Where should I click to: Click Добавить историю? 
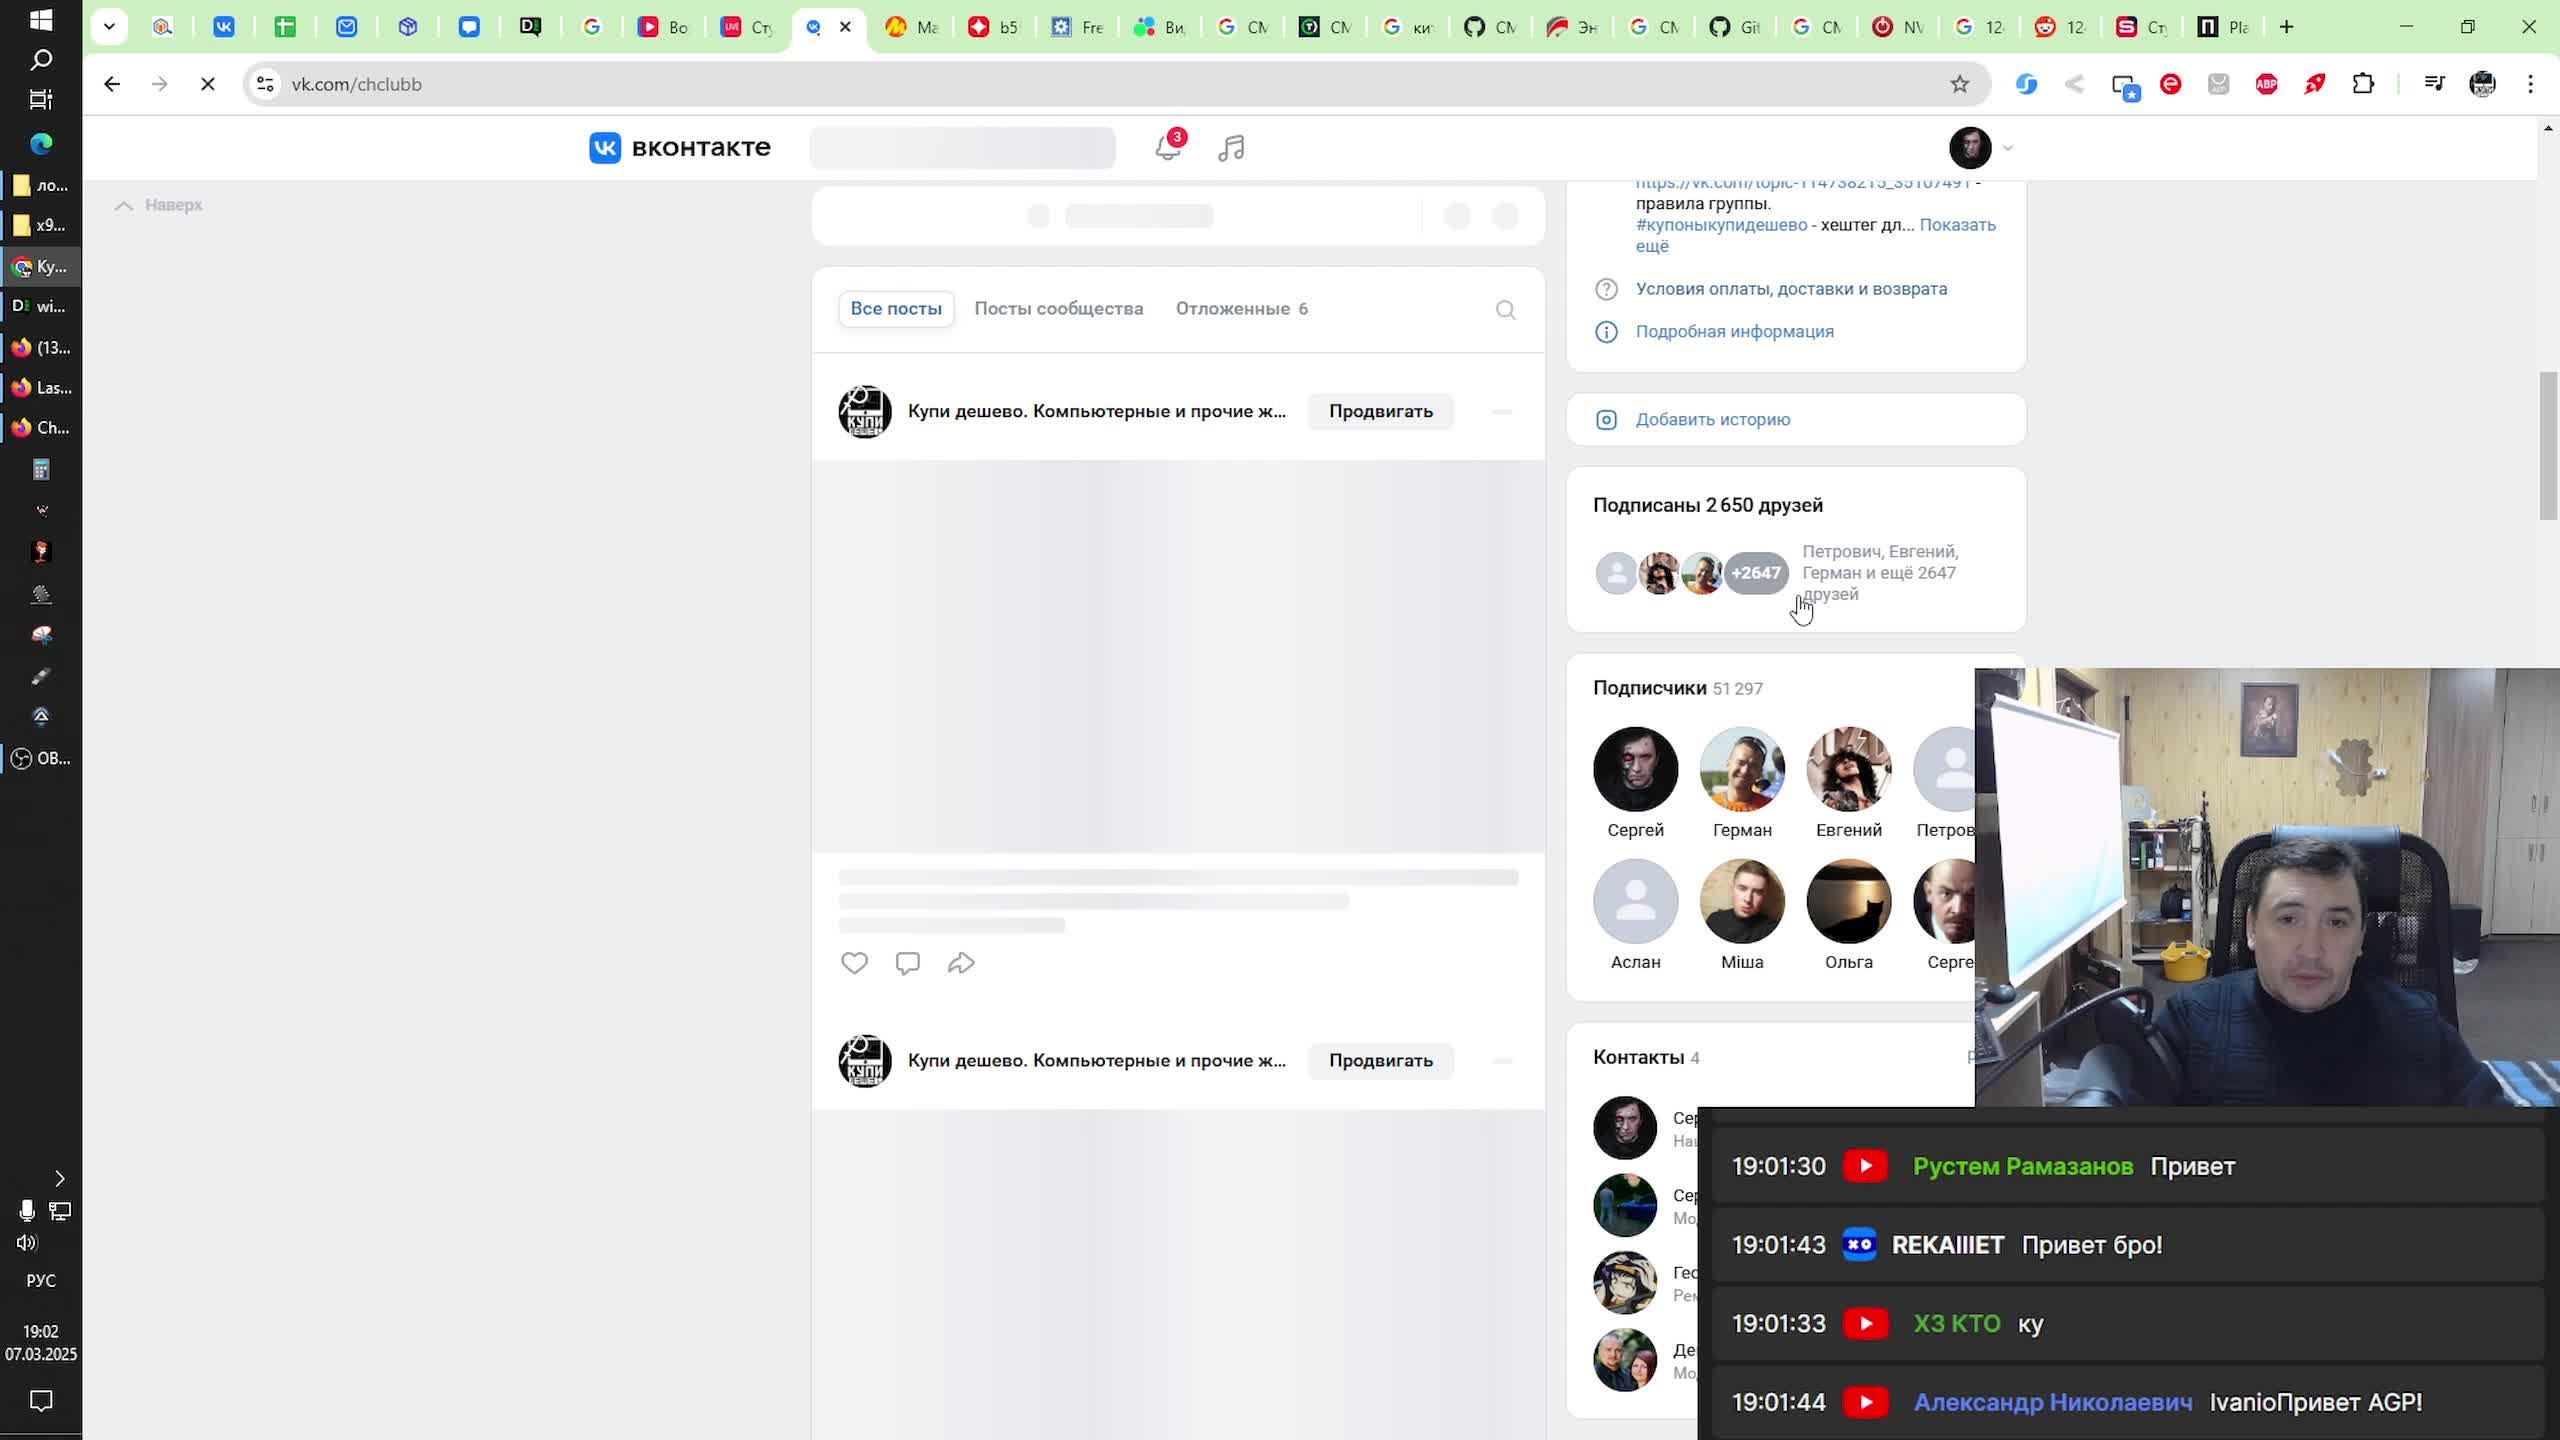1712,419
